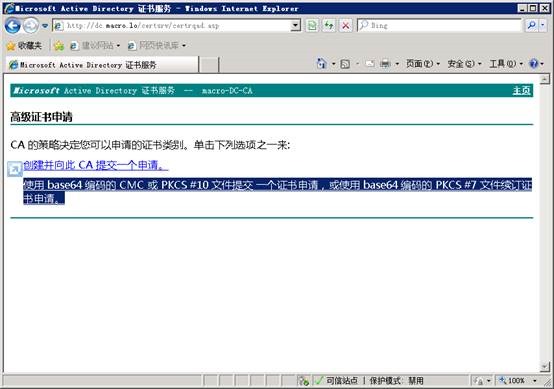Expand the Print dropdown arrow
This screenshot has width=554, height=389.
[x=397, y=64]
